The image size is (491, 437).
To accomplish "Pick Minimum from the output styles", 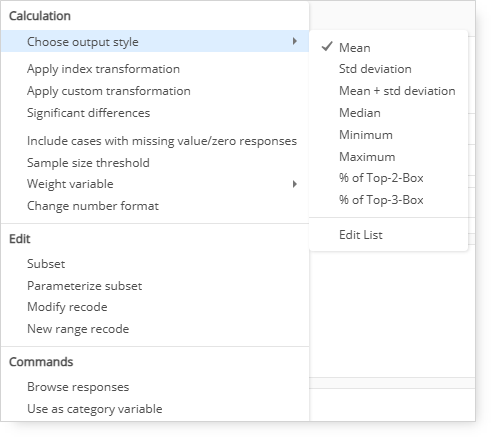I will (366, 135).
